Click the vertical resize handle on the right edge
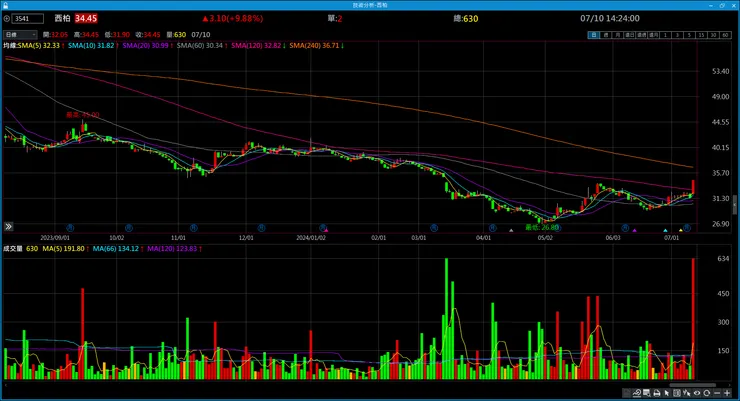 click(735, 205)
